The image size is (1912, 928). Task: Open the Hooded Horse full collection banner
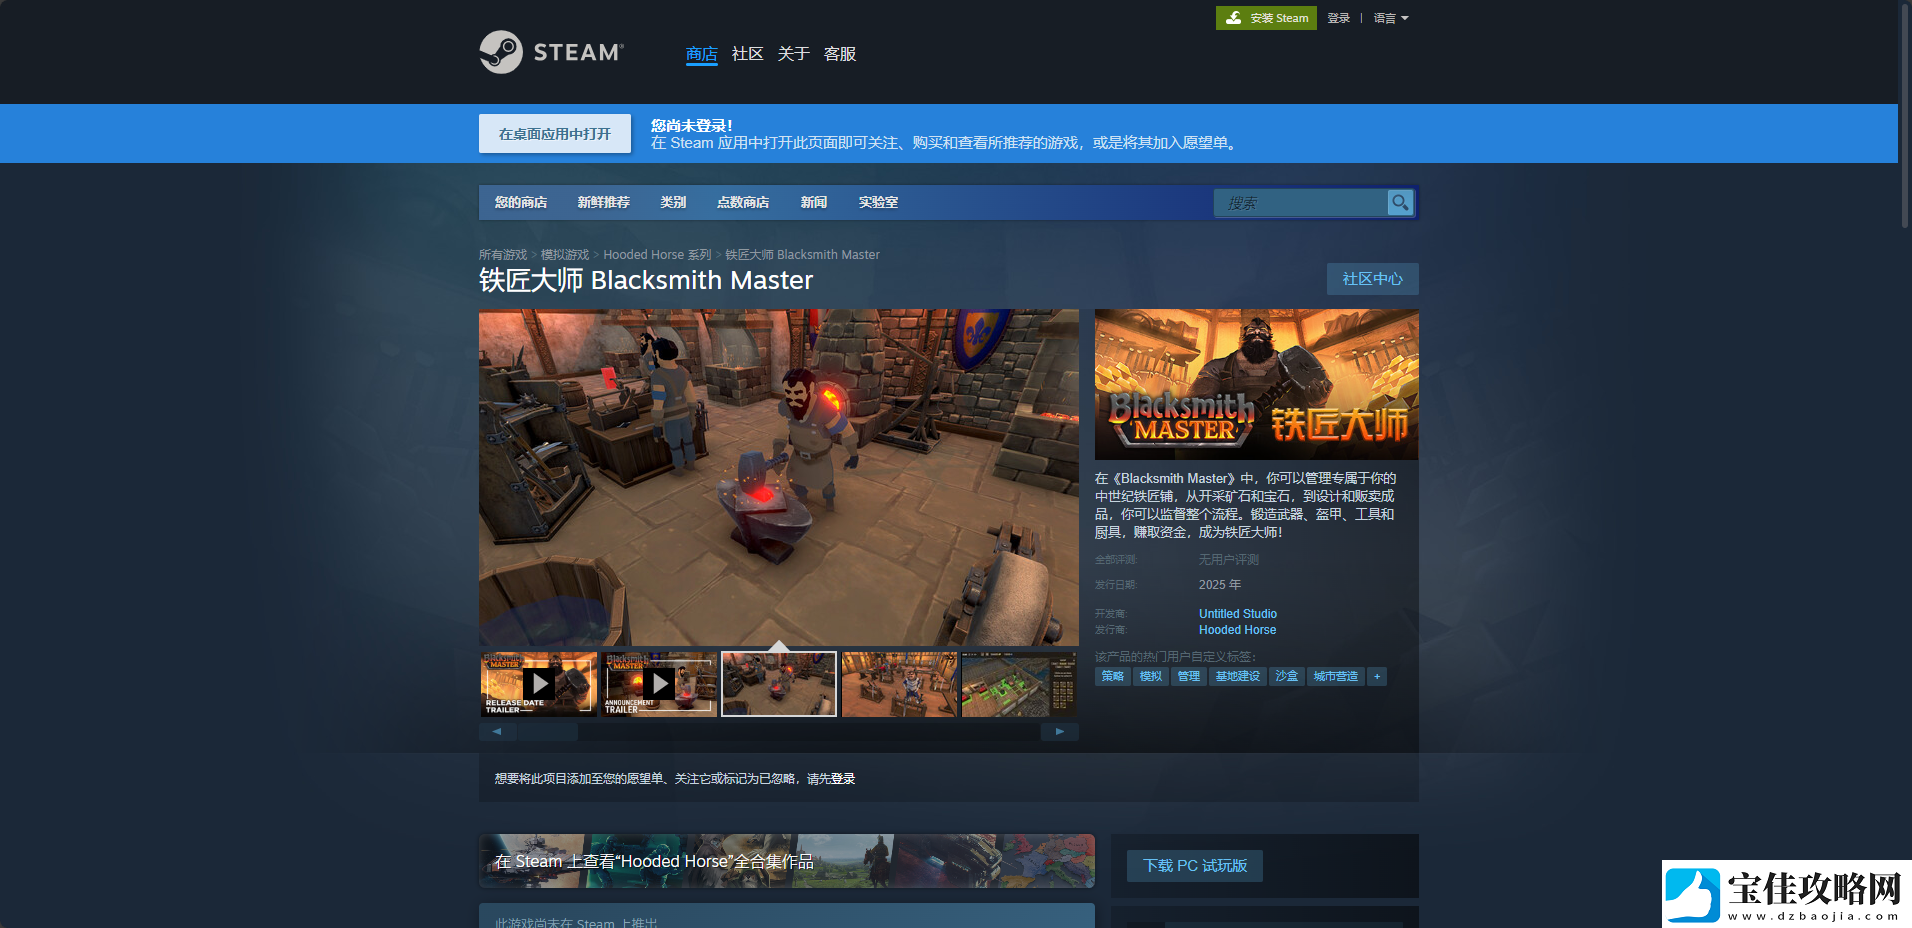coord(787,861)
